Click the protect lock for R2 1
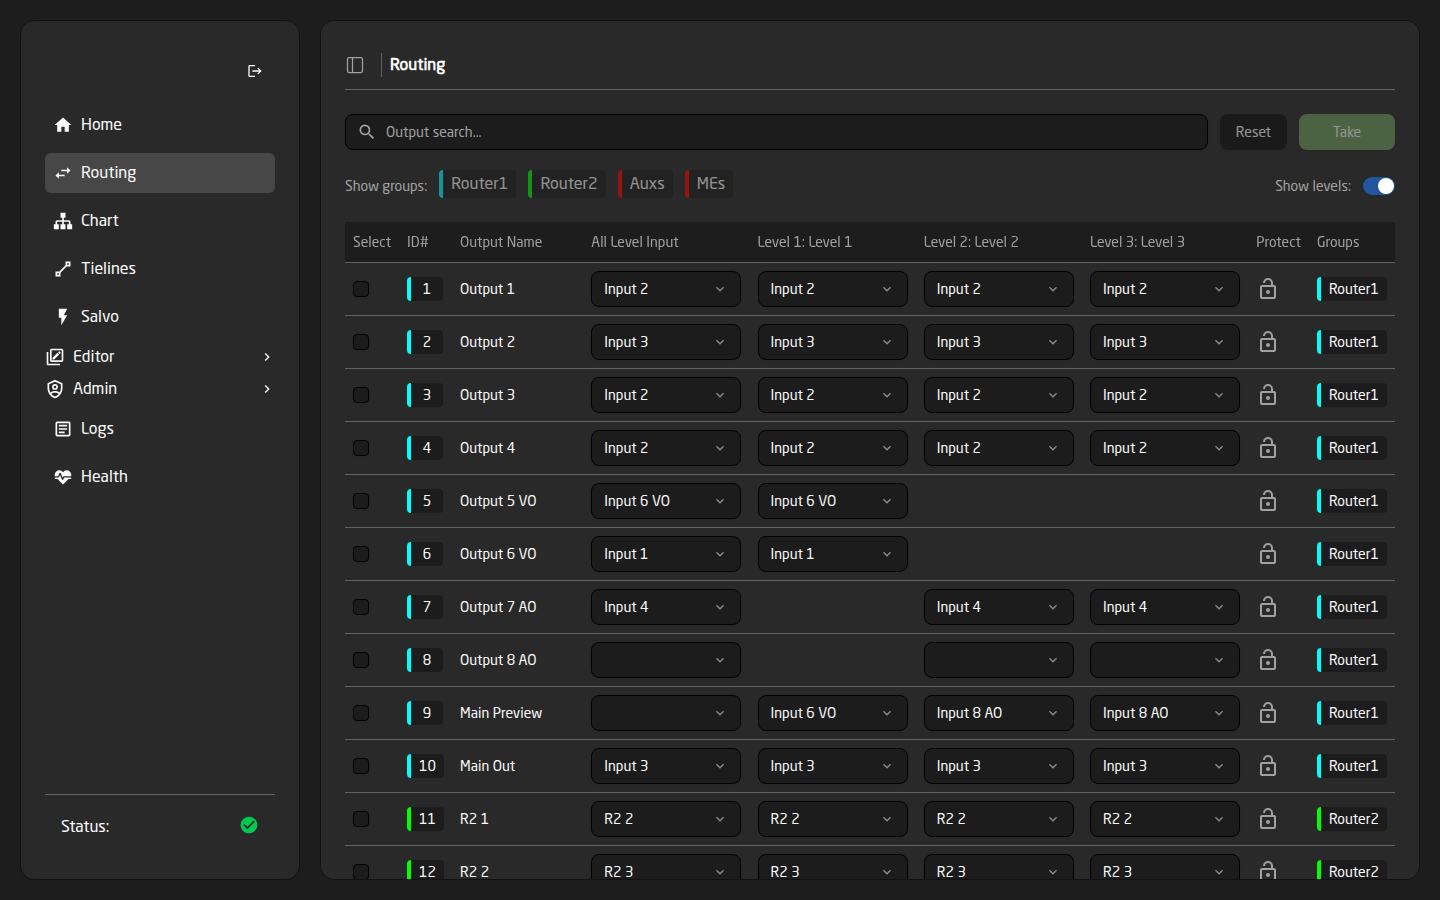The image size is (1440, 900). [1268, 819]
